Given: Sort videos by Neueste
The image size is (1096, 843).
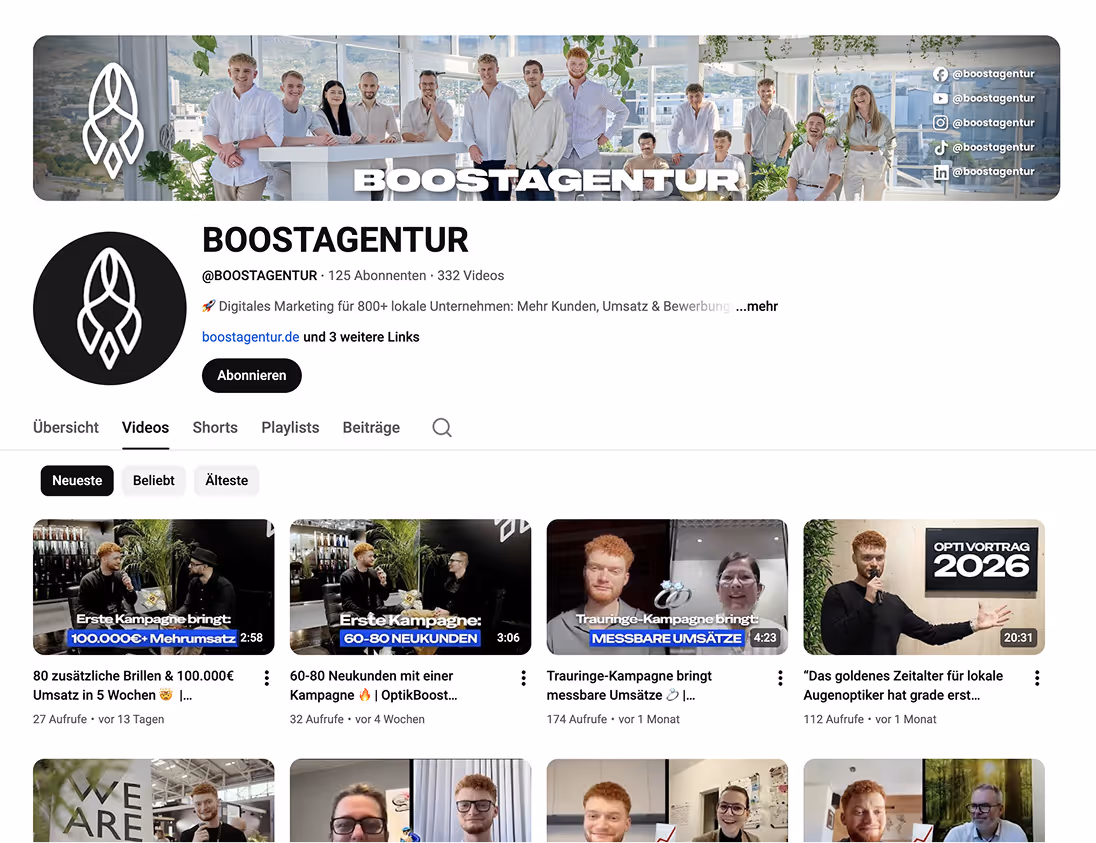Looking at the screenshot, I should [x=77, y=481].
